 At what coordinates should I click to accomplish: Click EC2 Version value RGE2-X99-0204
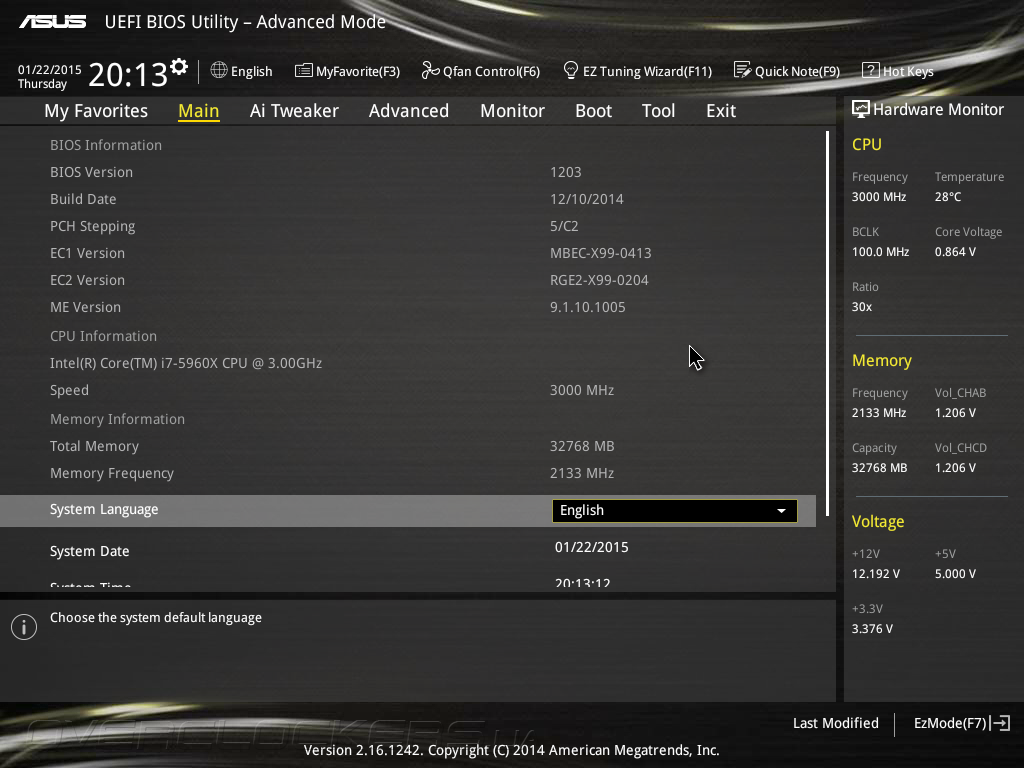click(600, 280)
